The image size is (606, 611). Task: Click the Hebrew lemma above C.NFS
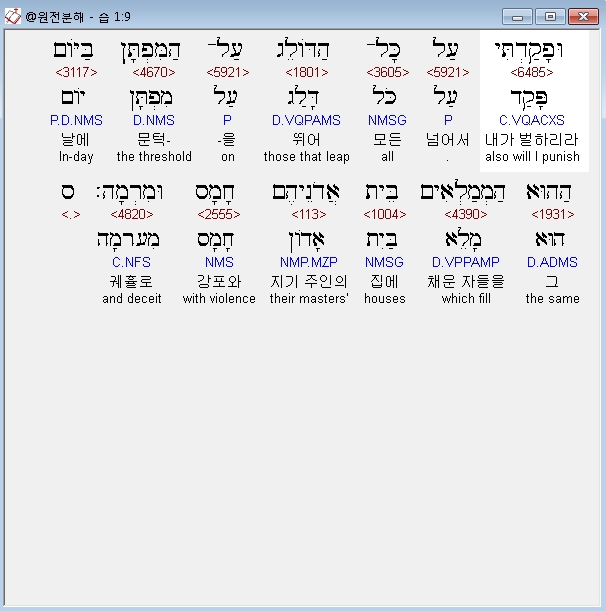tap(128, 240)
